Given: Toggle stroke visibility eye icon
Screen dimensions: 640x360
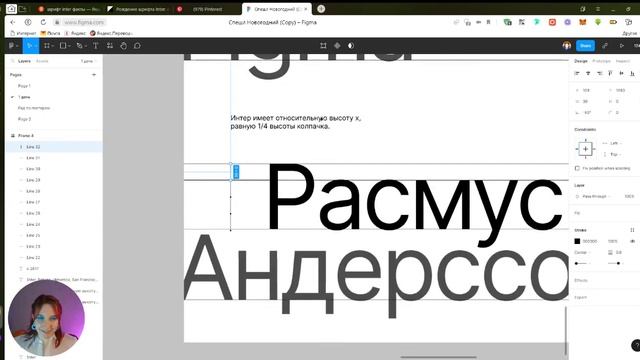Looking at the screenshot, I should click(632, 241).
